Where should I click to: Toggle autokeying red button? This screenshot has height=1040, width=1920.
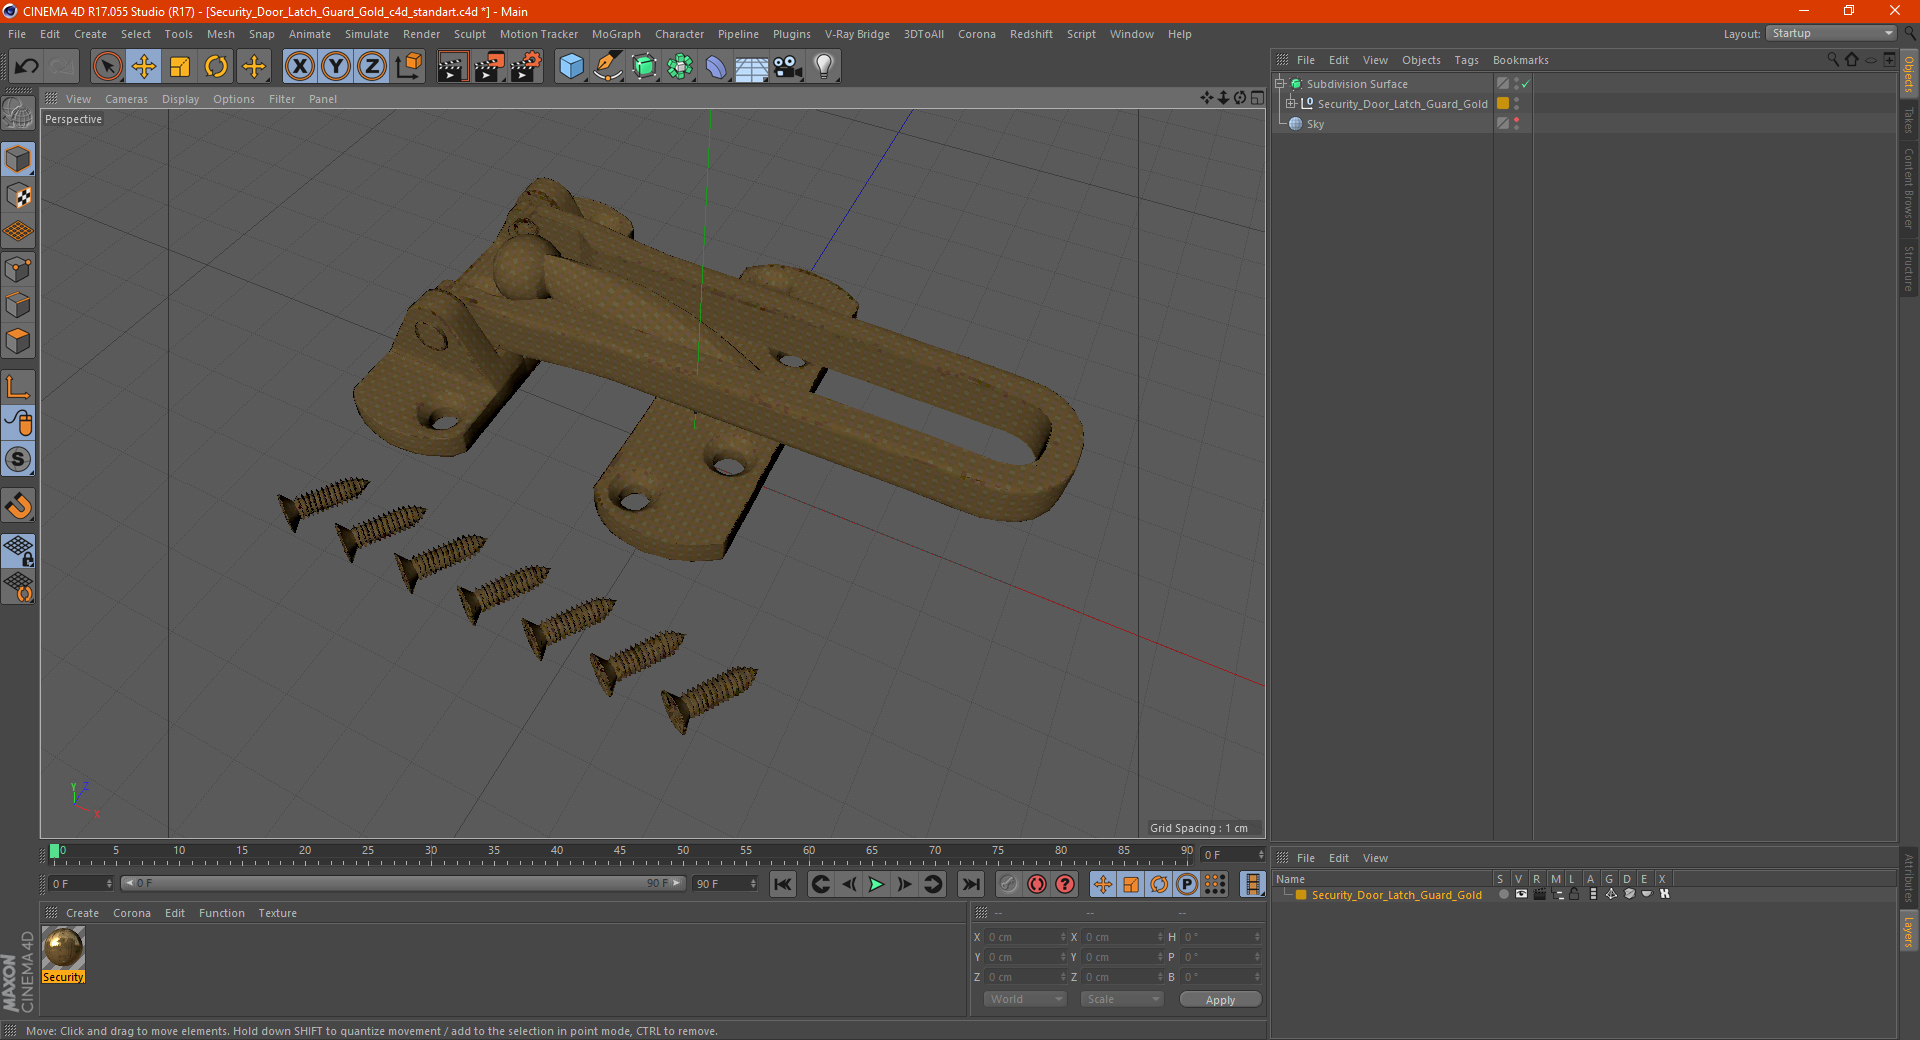point(1037,884)
